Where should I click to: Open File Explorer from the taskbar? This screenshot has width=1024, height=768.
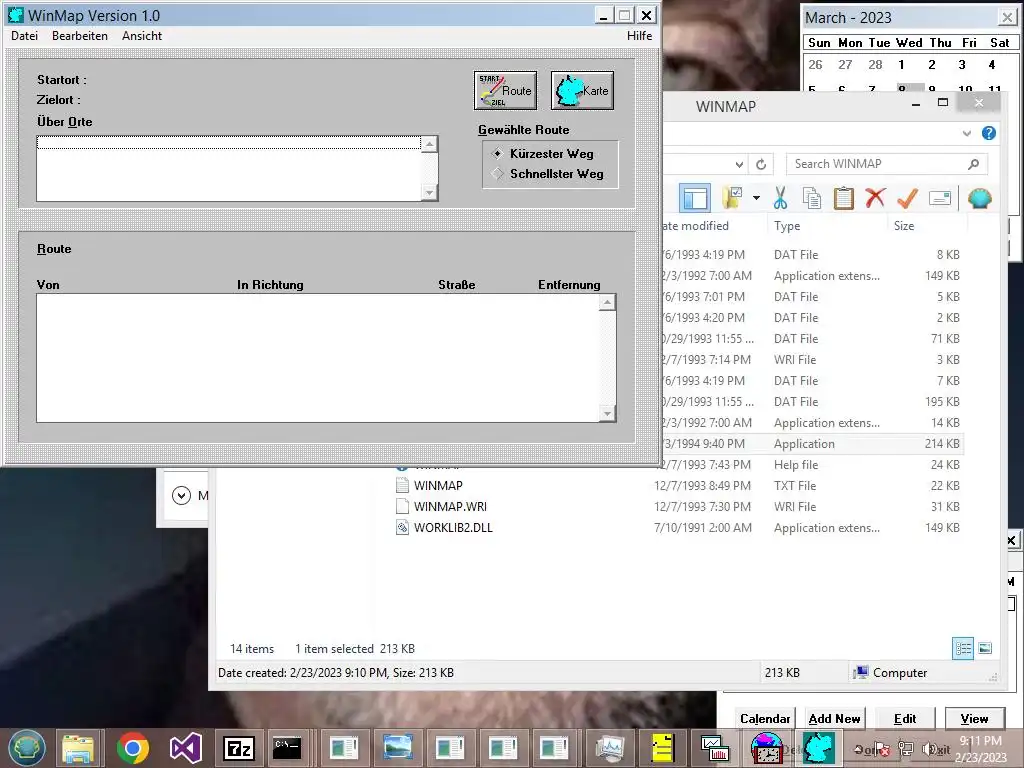78,748
